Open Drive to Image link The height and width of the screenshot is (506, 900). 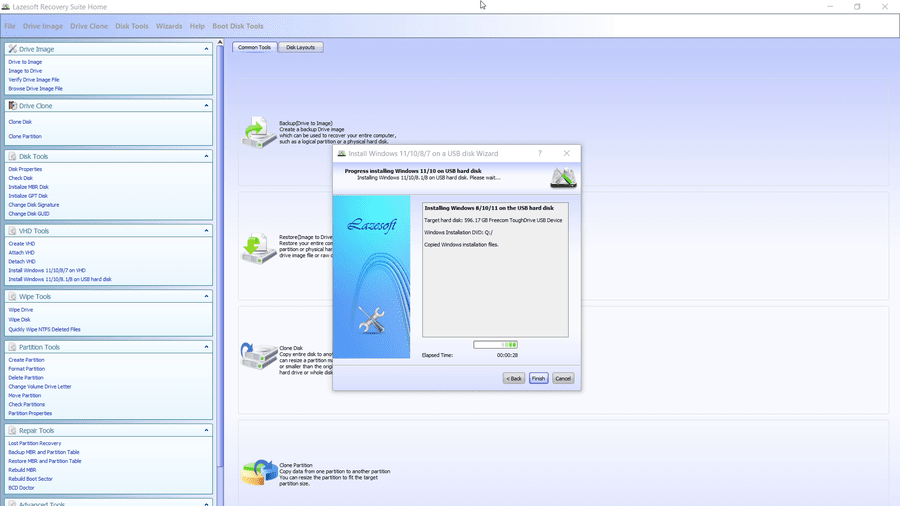[25, 62]
